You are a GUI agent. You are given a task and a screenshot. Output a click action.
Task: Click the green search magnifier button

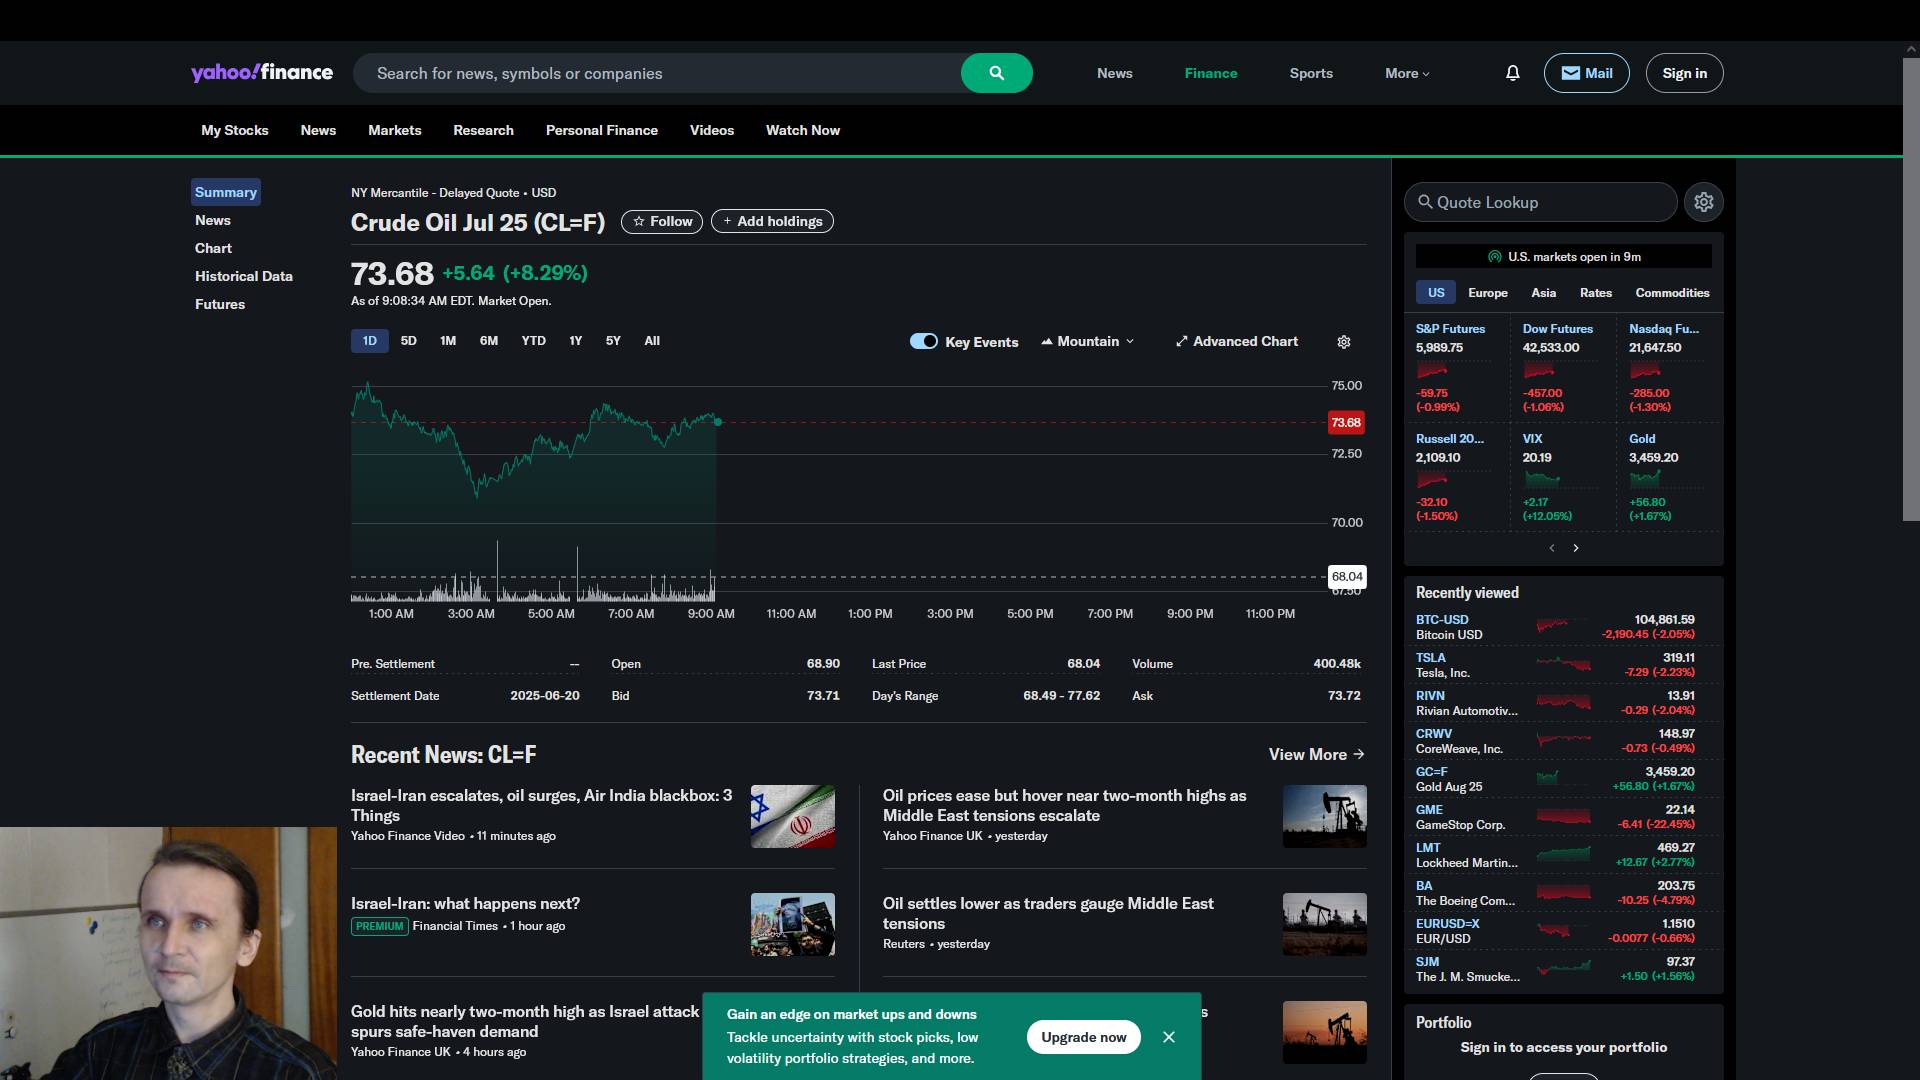[996, 73]
